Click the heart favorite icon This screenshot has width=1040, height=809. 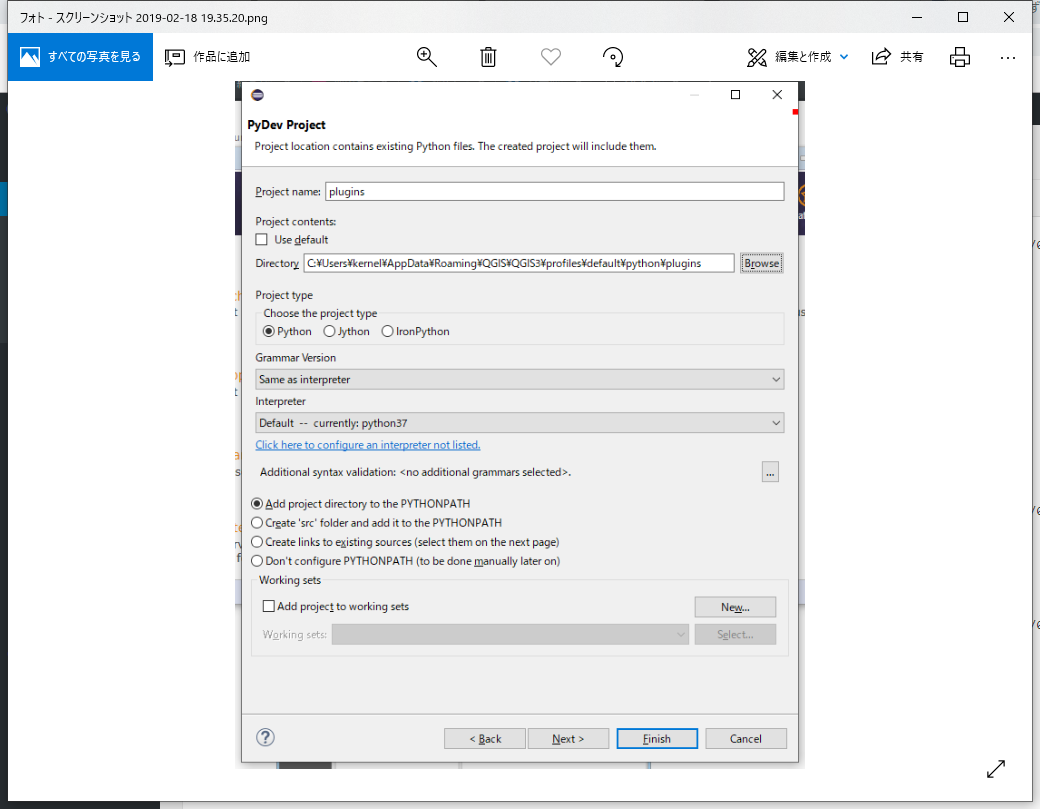551,57
